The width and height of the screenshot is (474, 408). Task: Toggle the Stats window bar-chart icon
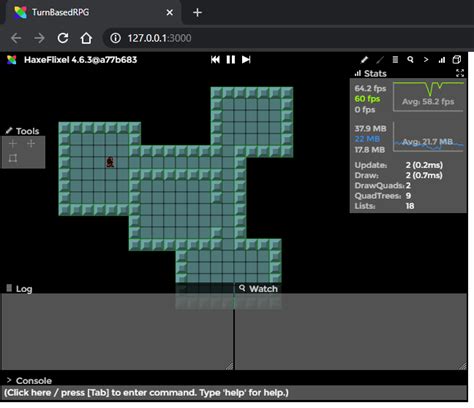coord(442,60)
